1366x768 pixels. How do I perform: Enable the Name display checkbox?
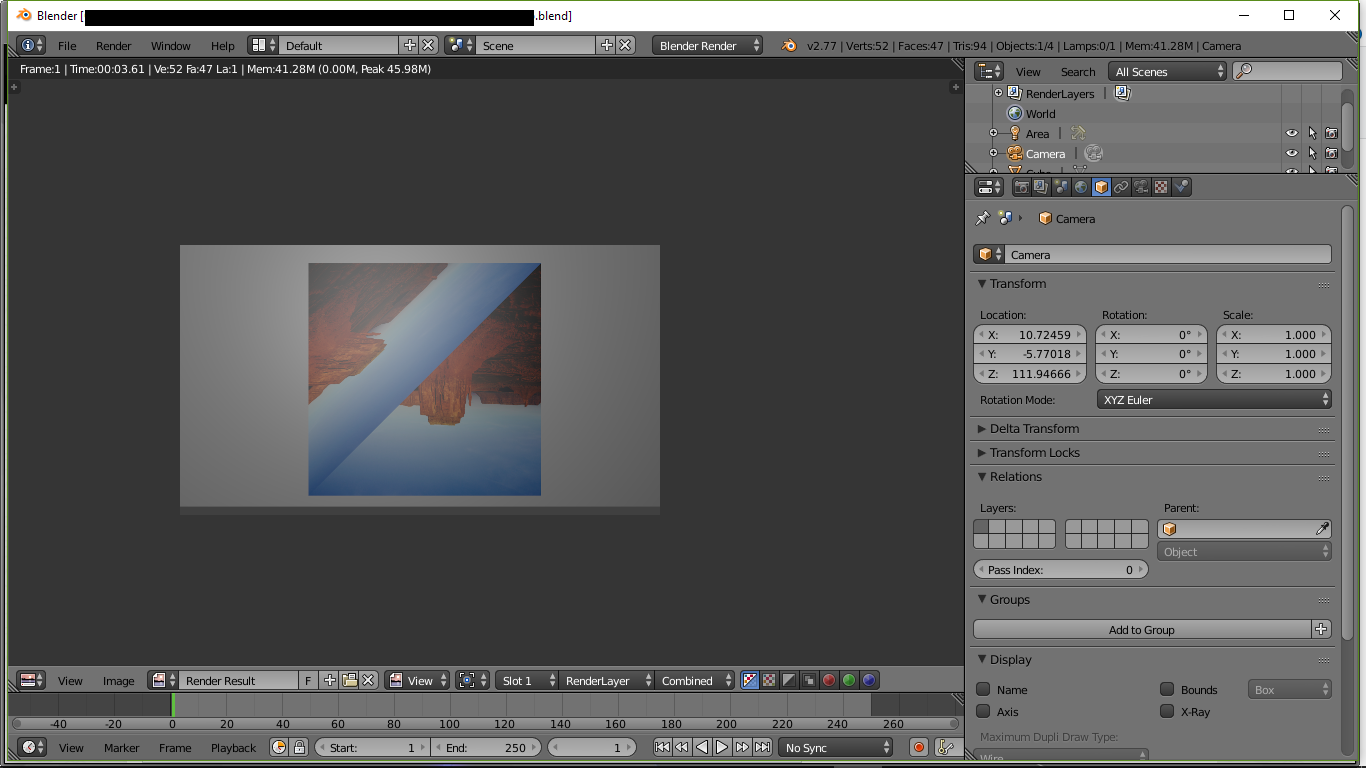point(983,689)
